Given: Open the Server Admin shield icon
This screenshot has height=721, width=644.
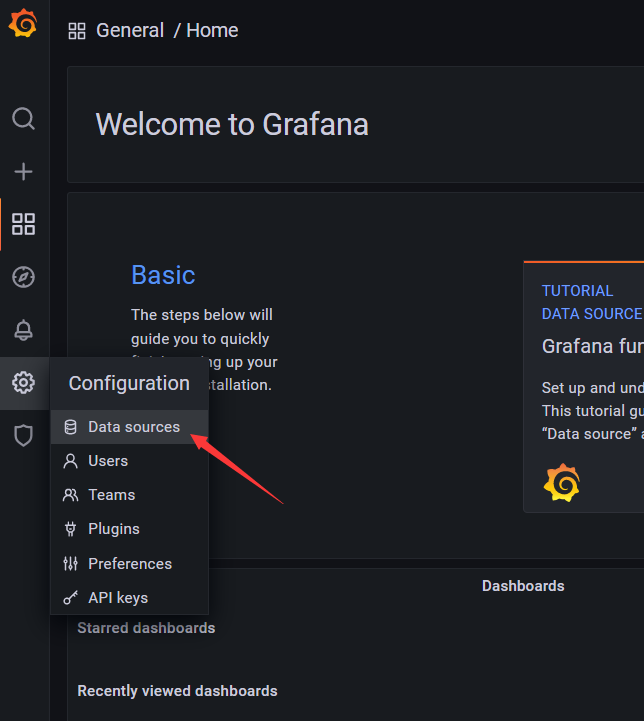Looking at the screenshot, I should [x=23, y=435].
